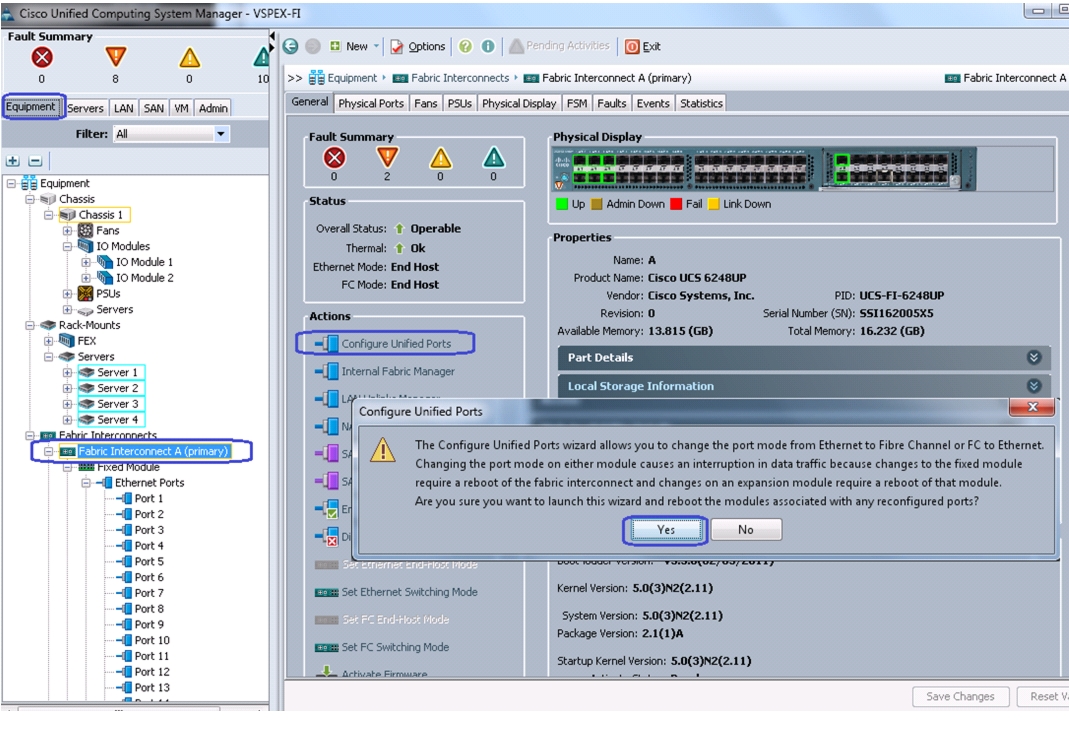
Task: Click the collapse all minus icon above tree
Action: coord(35,161)
